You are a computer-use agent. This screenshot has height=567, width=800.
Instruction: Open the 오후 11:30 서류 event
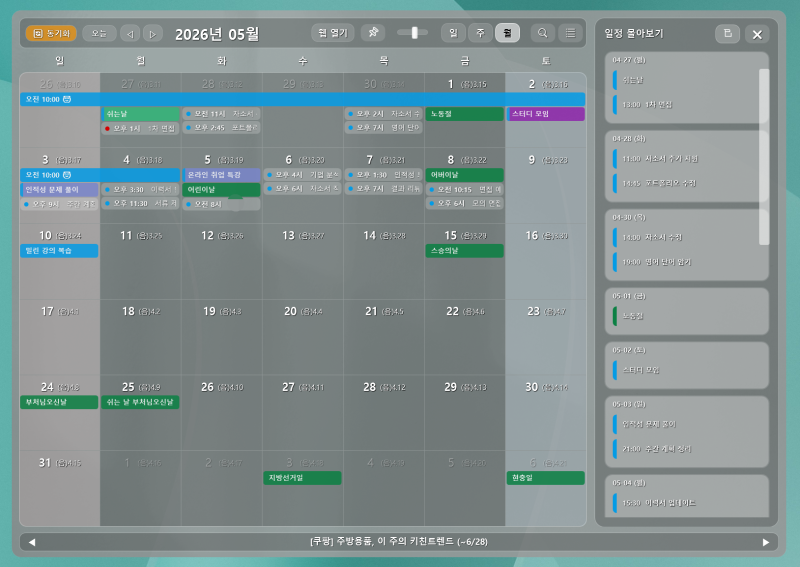tap(140, 203)
